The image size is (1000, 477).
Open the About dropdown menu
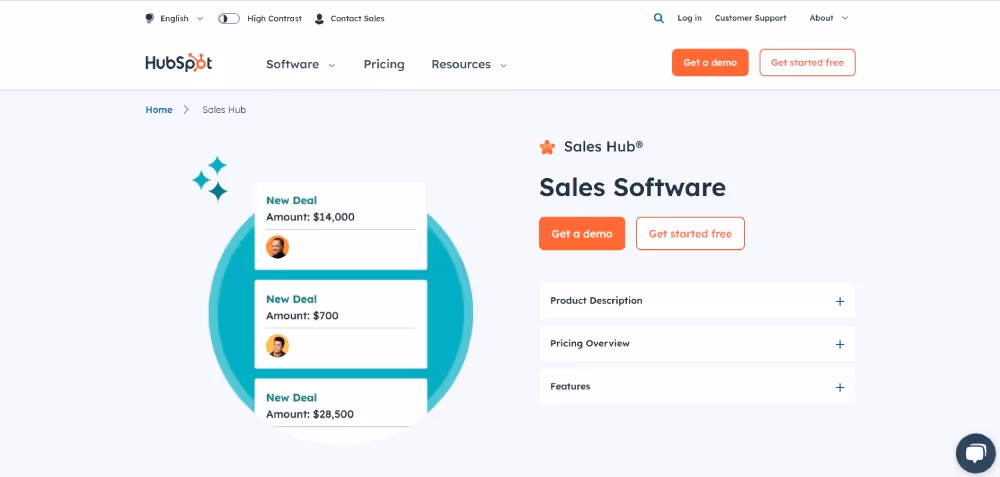tap(828, 18)
